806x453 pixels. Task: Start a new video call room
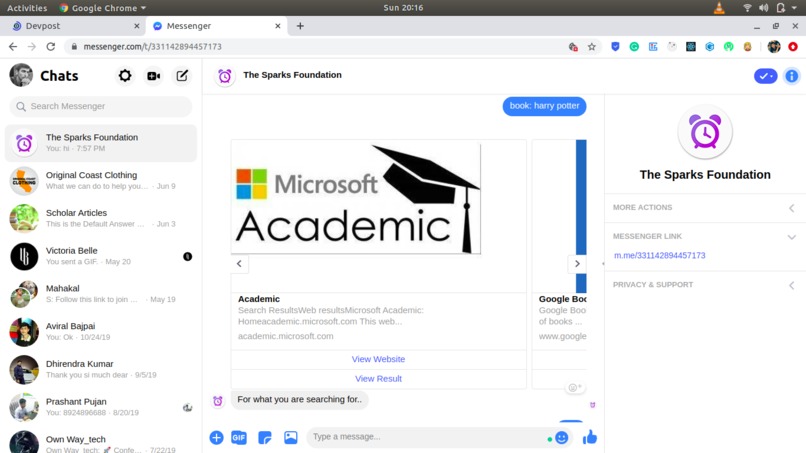tap(154, 76)
